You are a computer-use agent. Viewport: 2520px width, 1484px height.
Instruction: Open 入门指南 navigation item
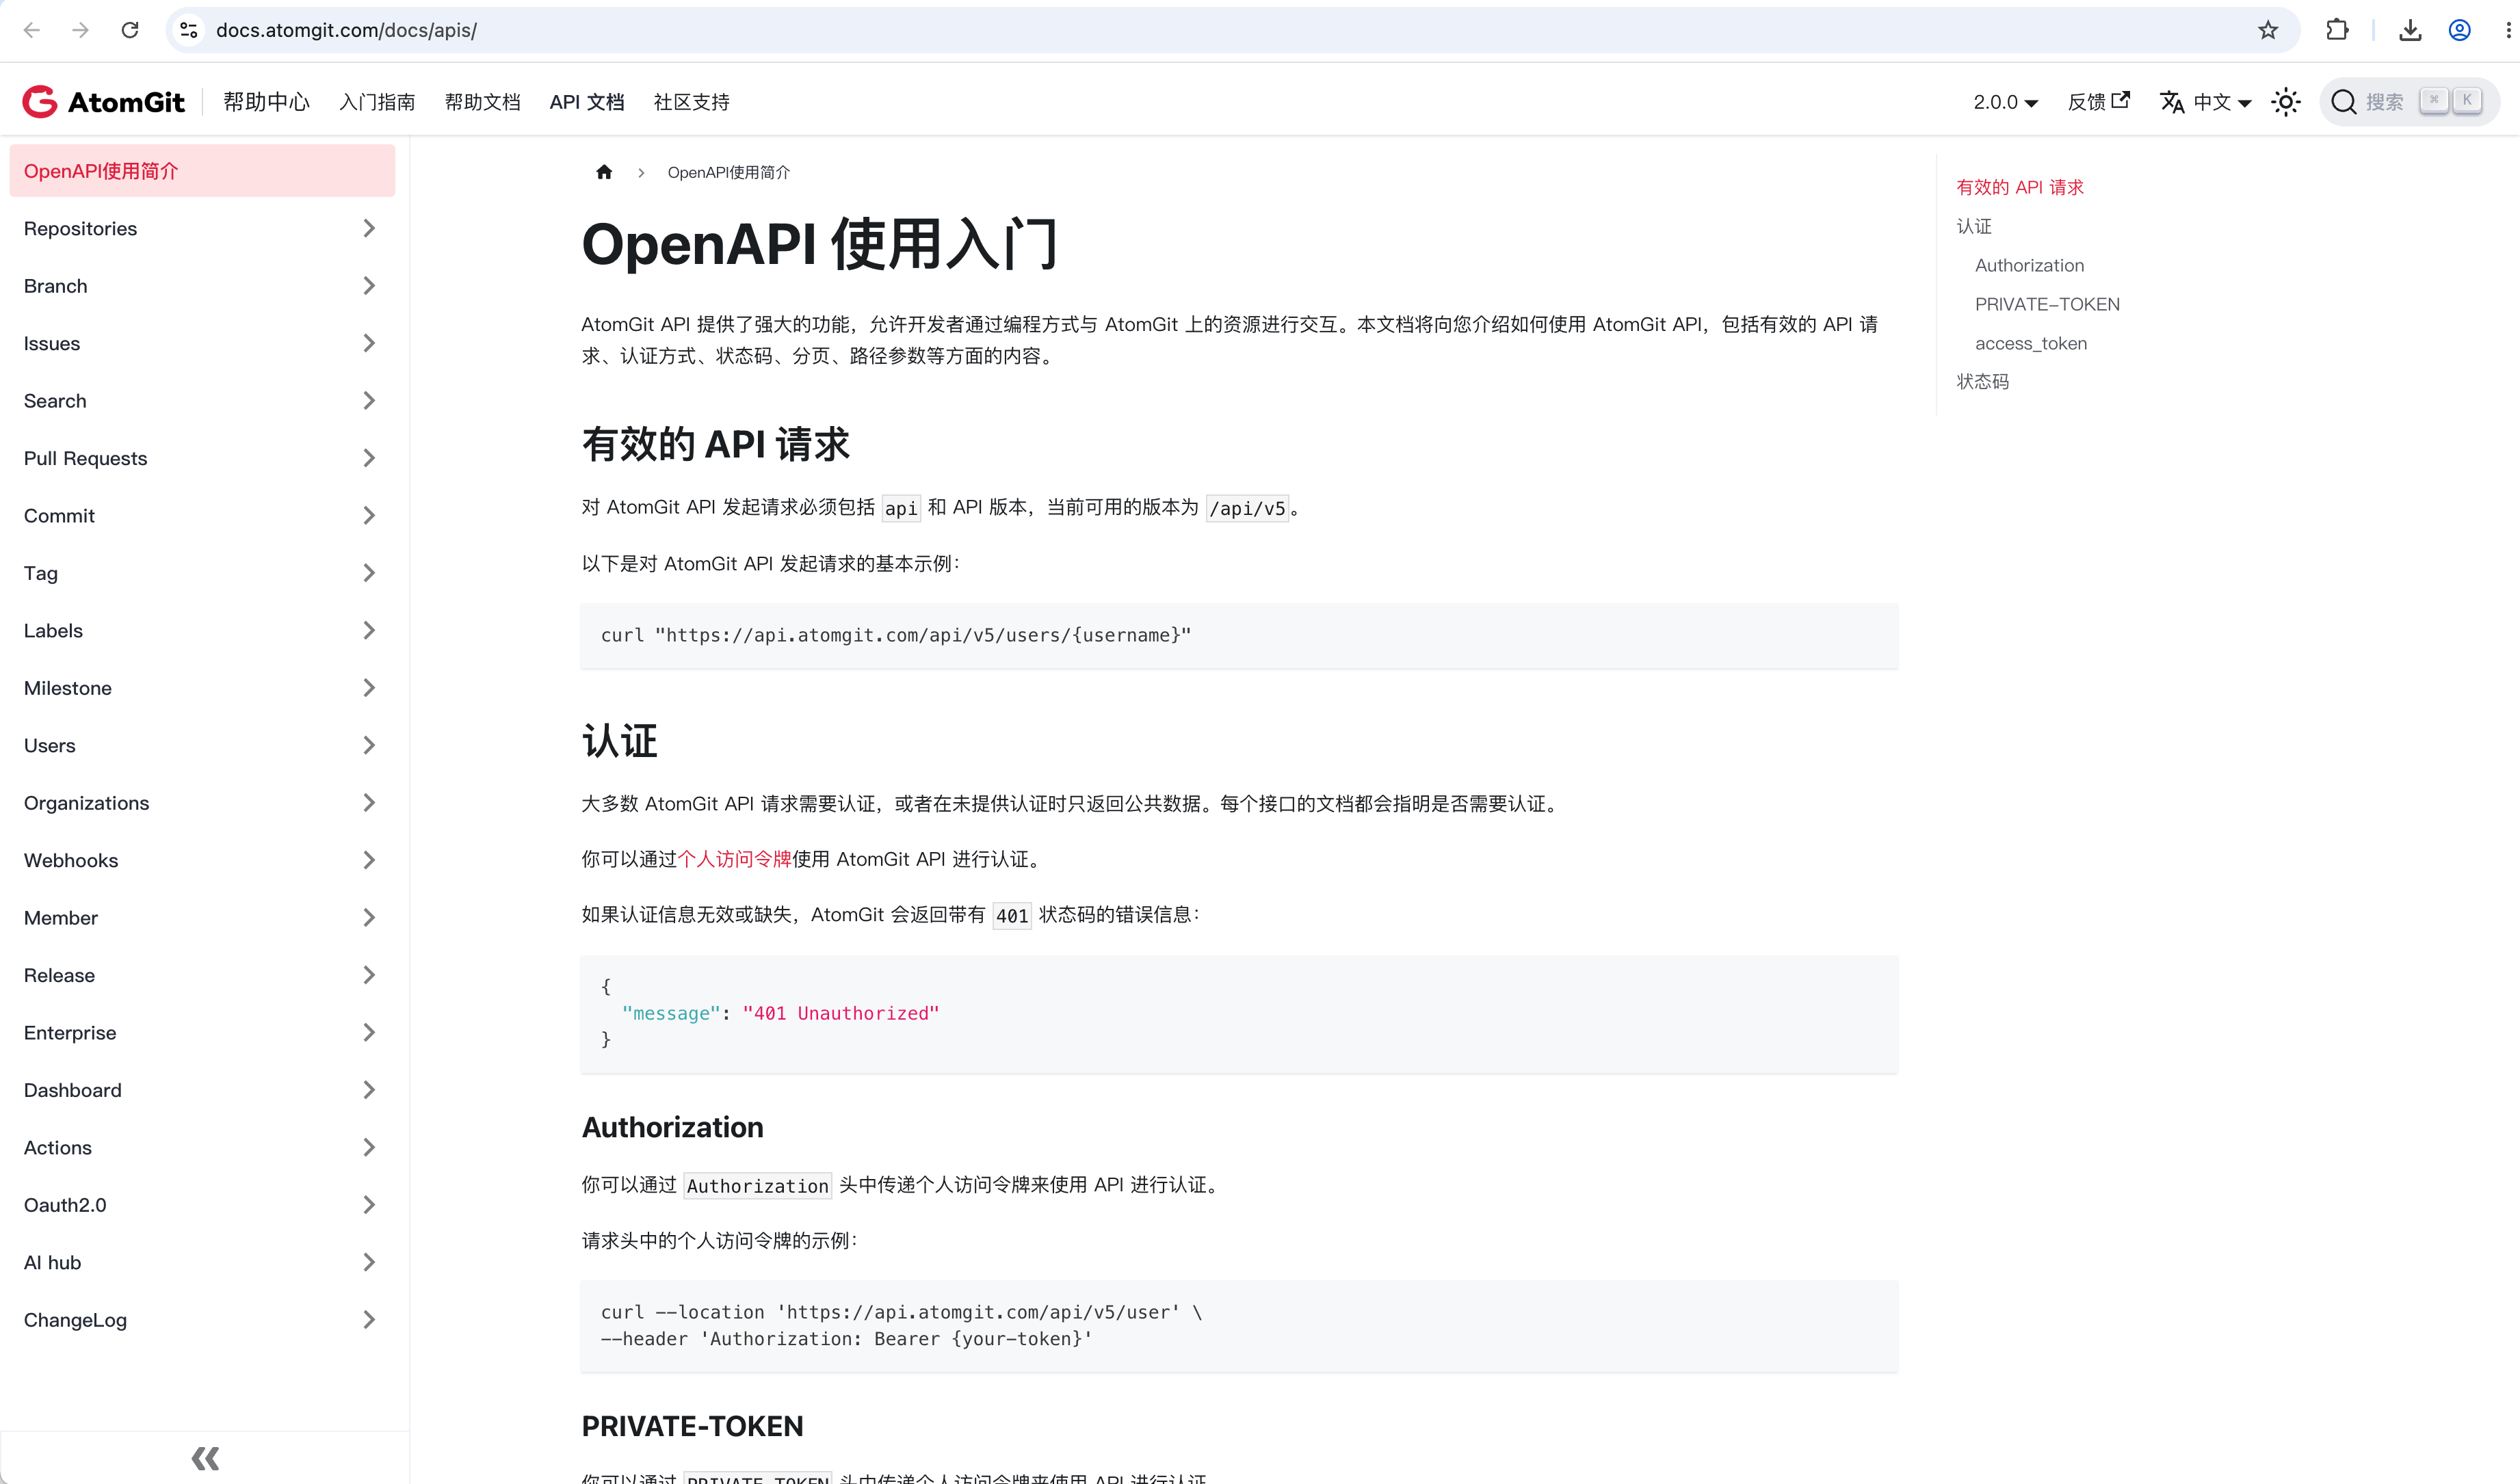point(377,102)
